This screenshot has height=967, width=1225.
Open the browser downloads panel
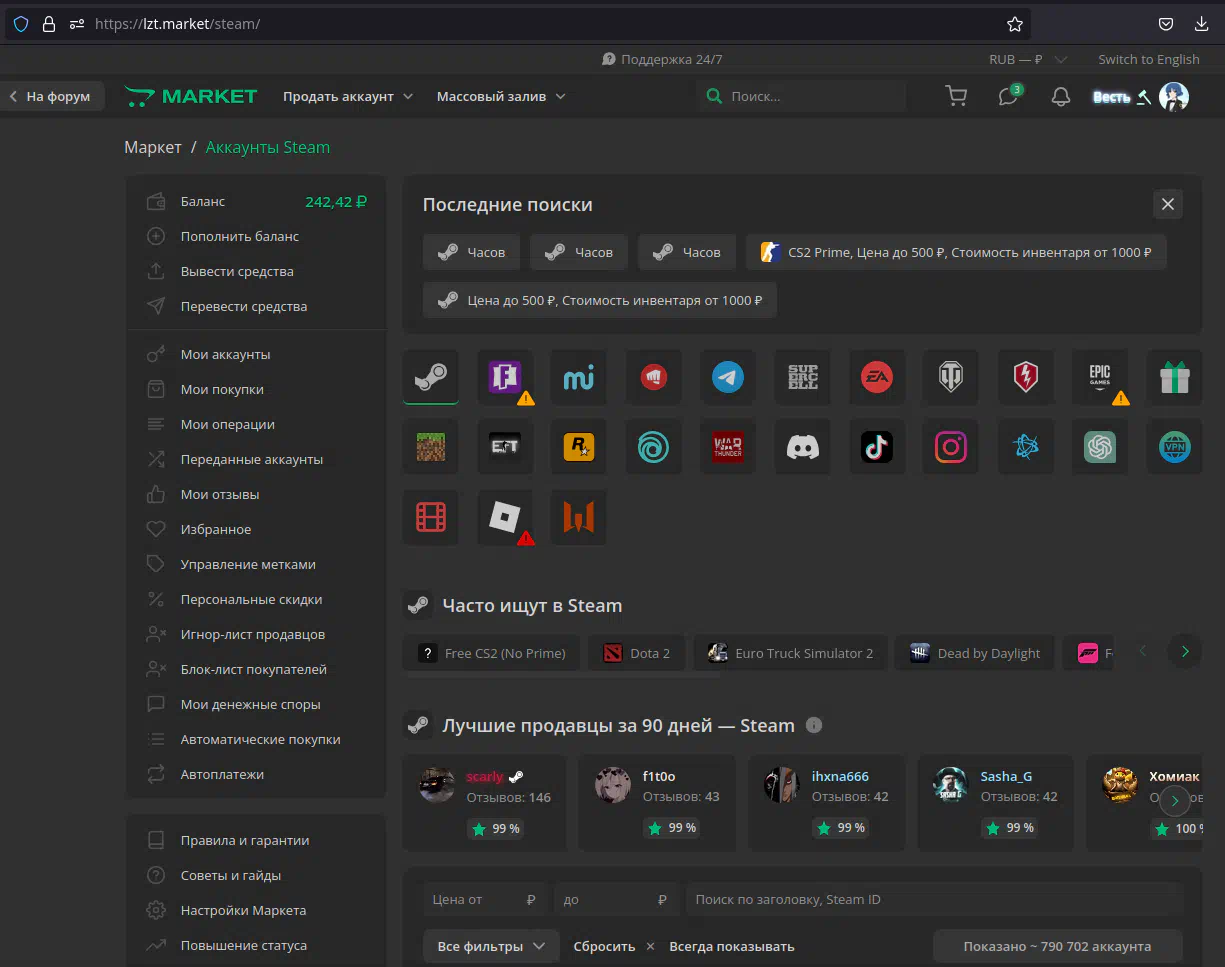coord(1201,23)
